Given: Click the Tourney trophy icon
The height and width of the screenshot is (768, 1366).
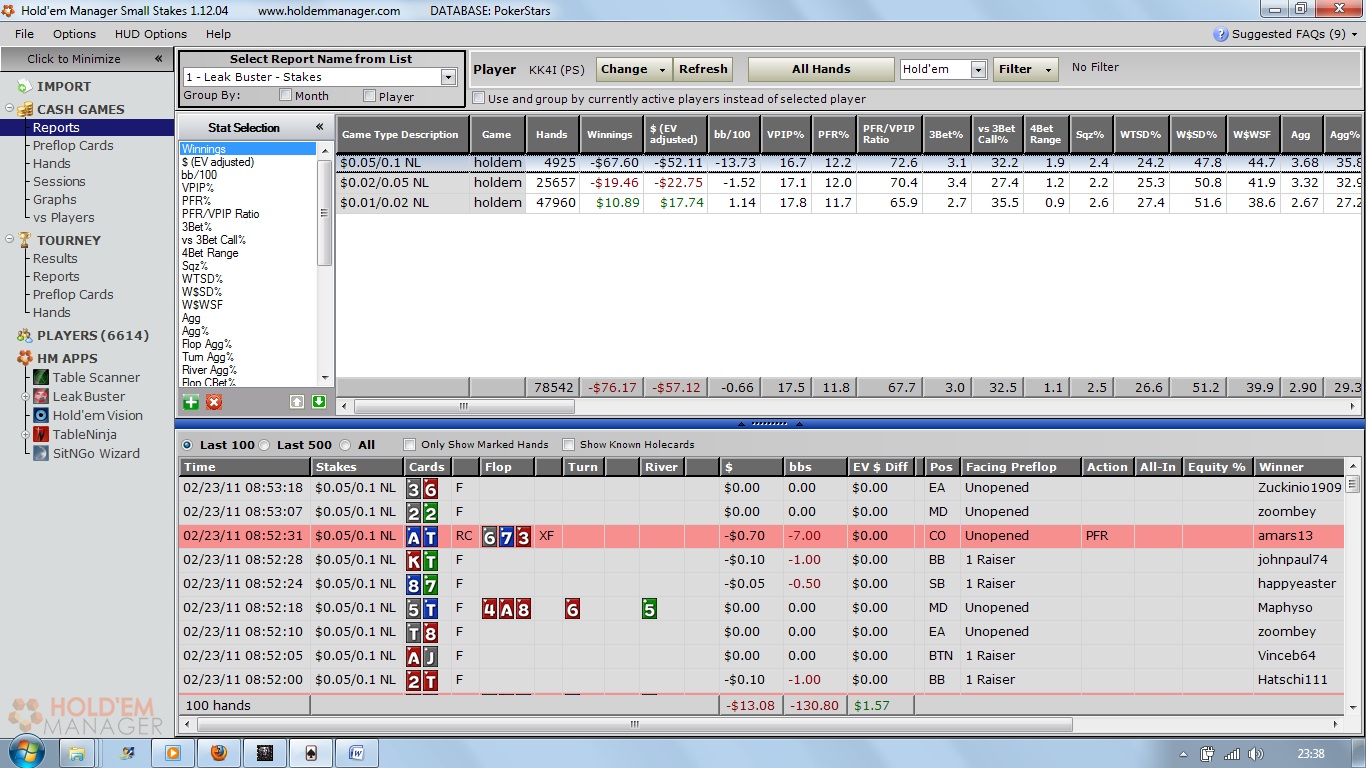Looking at the screenshot, I should click(x=24, y=240).
